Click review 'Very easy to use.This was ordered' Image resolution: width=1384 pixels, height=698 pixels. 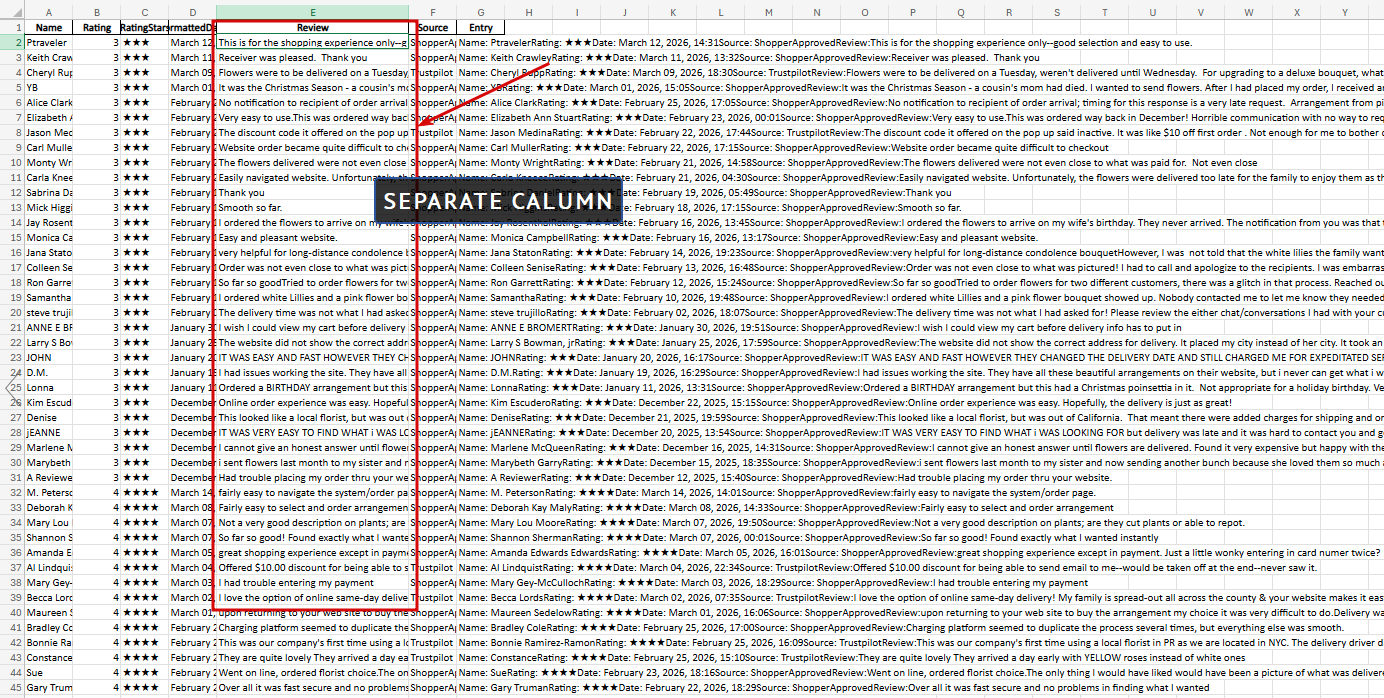[x=312, y=117]
